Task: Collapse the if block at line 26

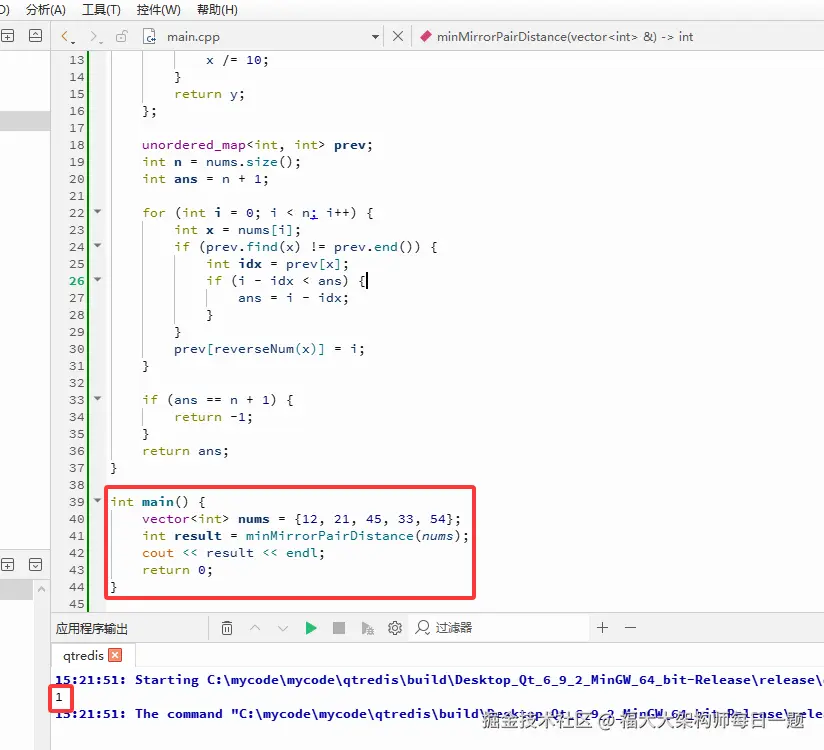Action: [97, 280]
